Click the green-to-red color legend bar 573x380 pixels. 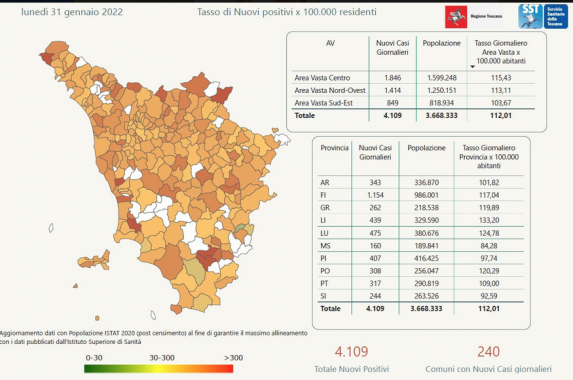(159, 369)
